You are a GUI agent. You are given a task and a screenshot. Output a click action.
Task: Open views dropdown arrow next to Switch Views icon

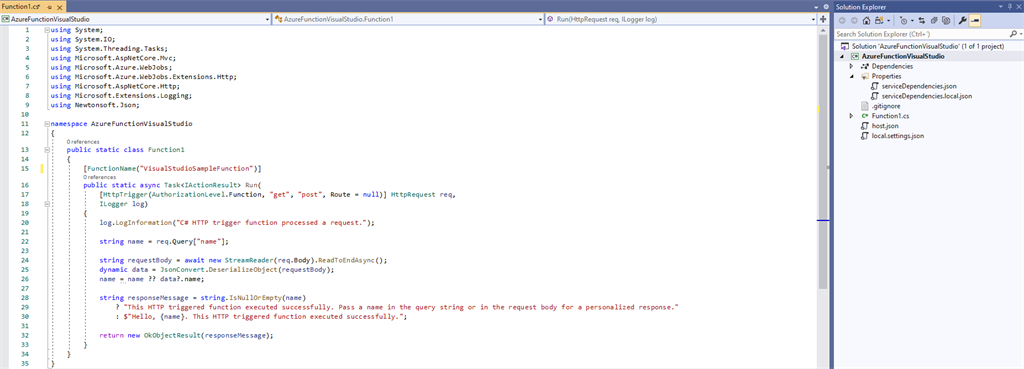pyautogui.click(x=888, y=21)
